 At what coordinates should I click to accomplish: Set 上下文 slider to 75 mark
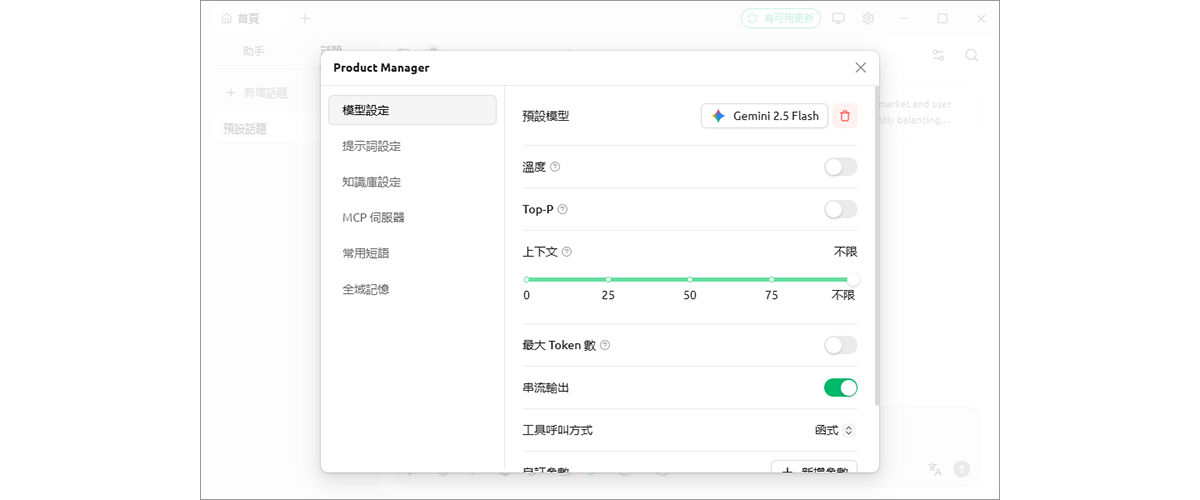click(772, 280)
